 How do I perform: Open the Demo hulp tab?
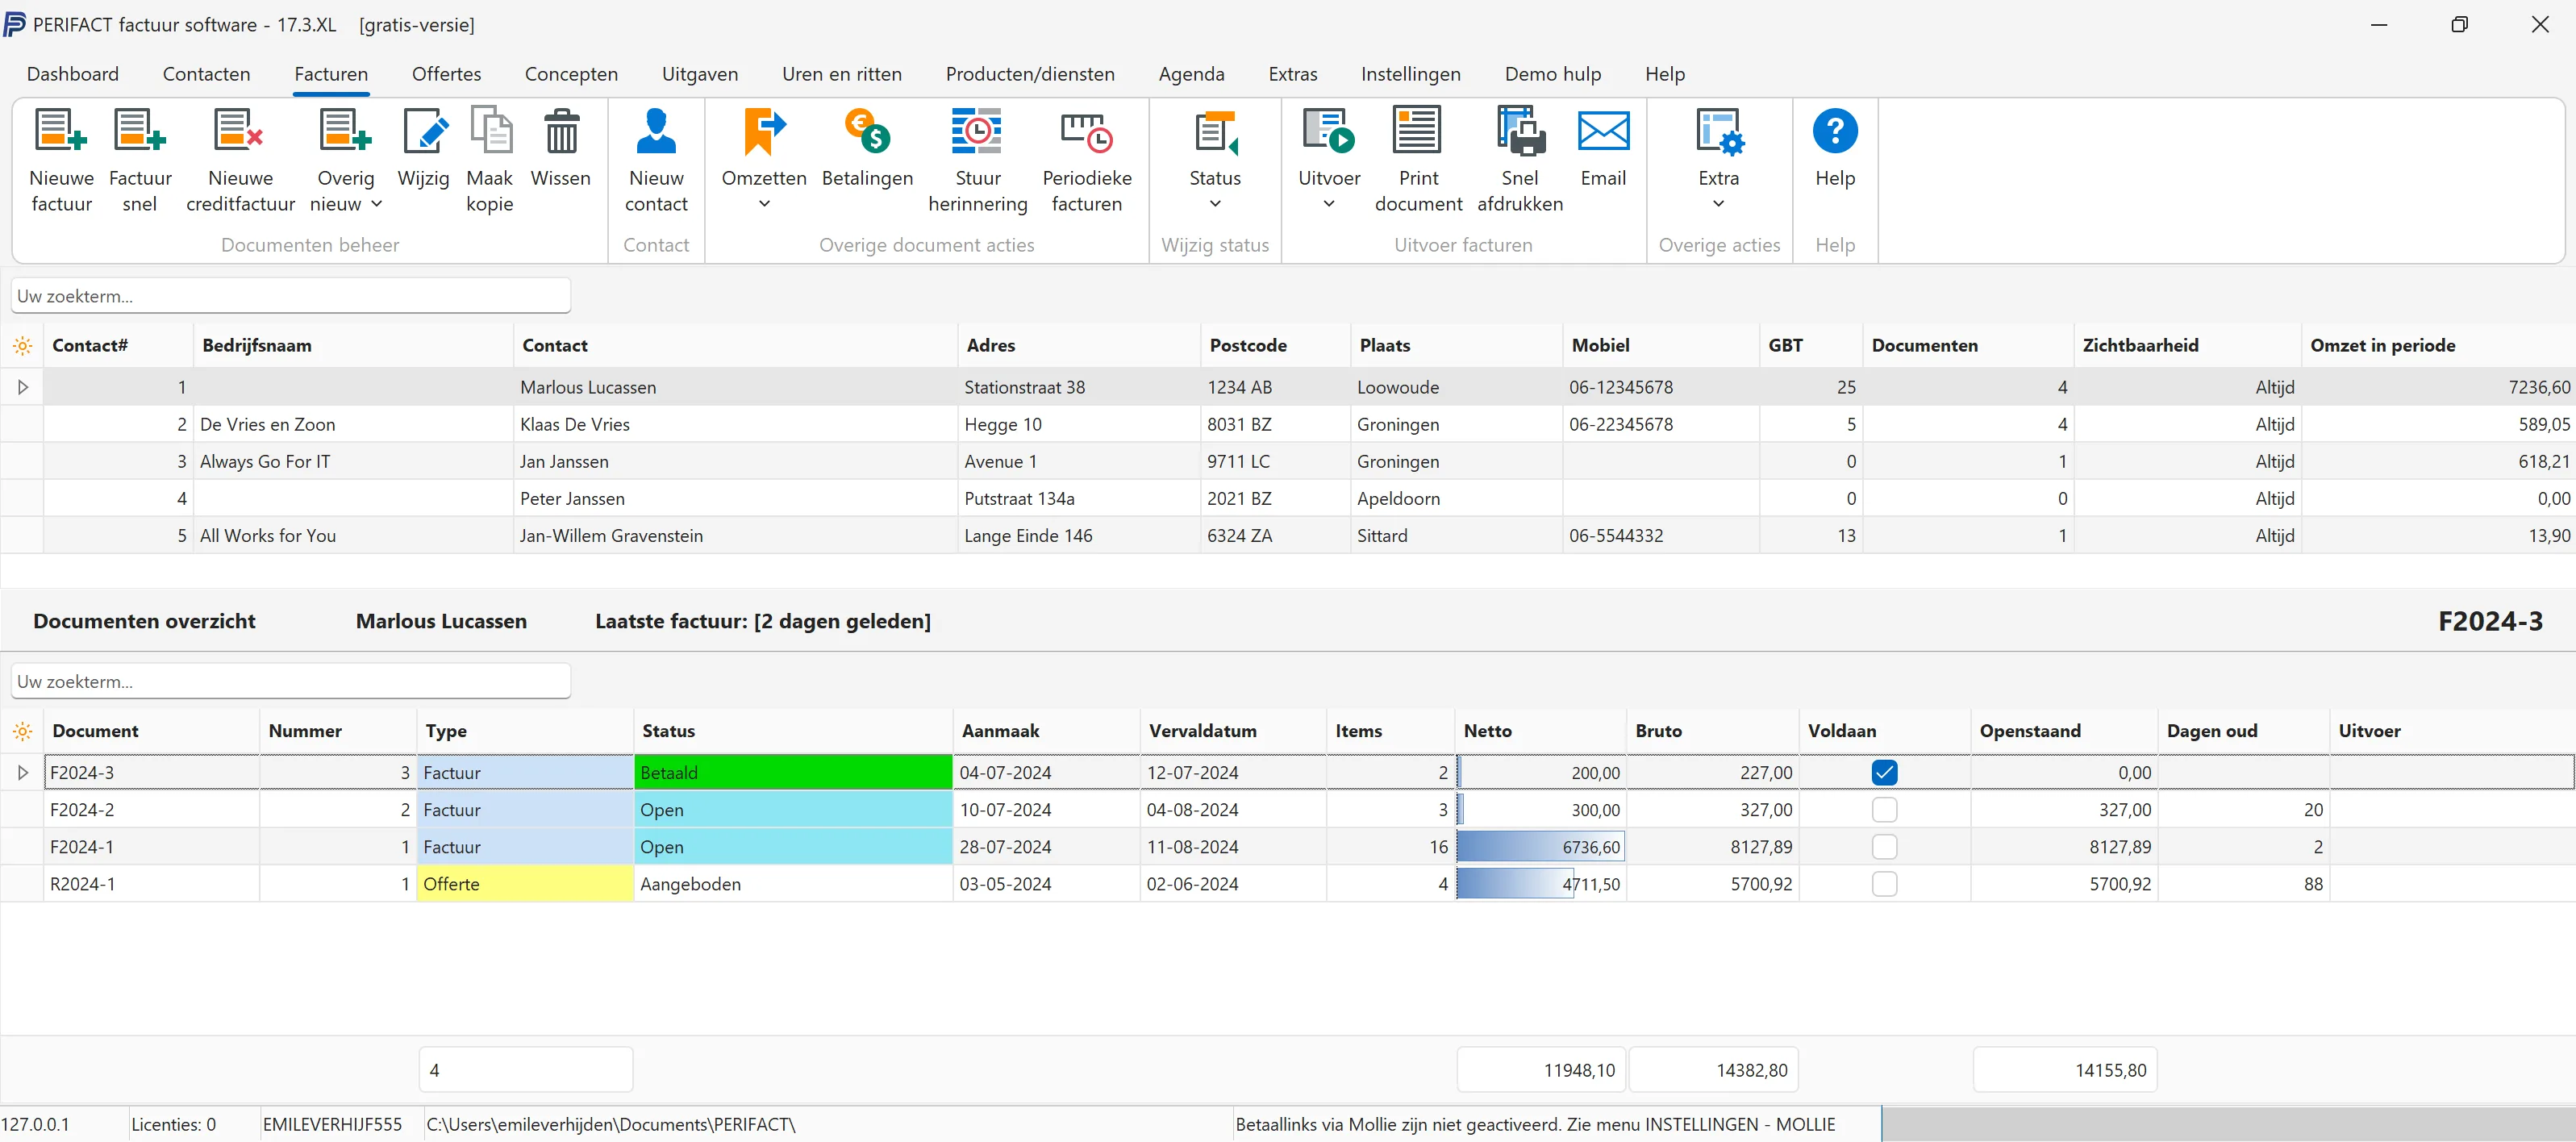pyautogui.click(x=1552, y=74)
